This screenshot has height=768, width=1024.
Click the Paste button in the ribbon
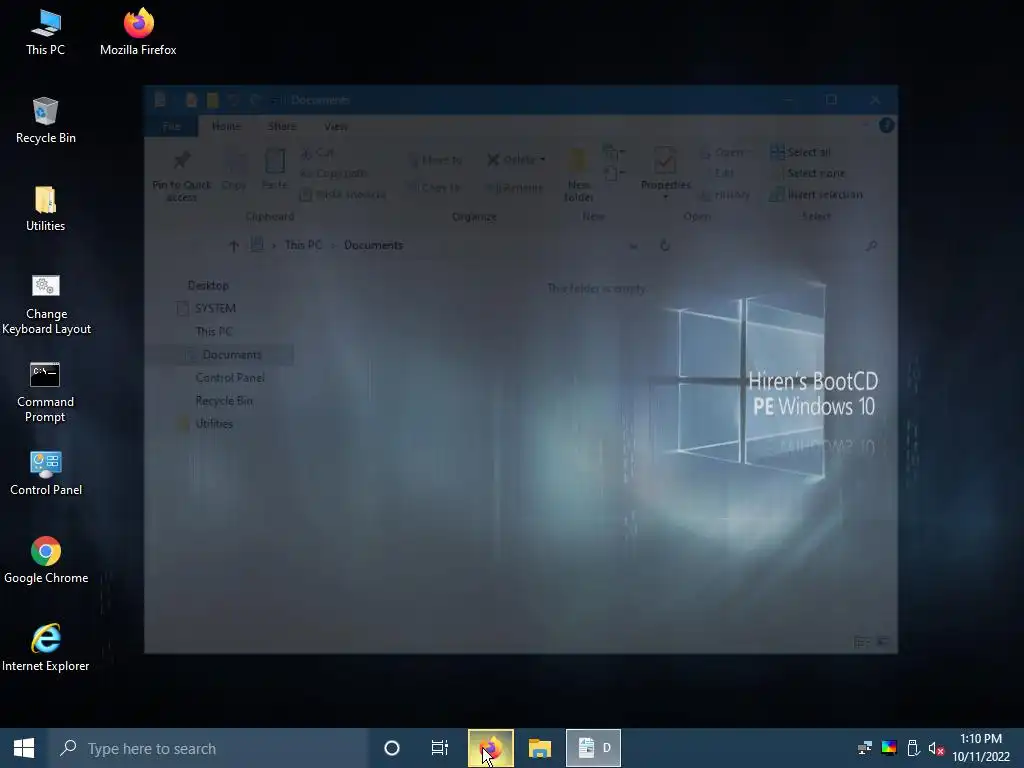274,170
